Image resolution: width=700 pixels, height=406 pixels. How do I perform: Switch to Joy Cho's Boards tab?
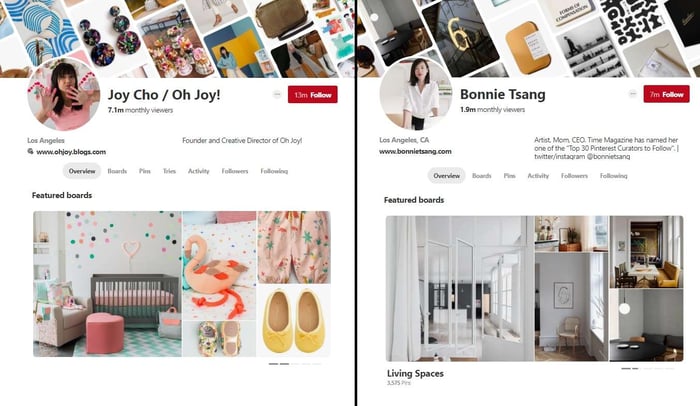point(117,171)
